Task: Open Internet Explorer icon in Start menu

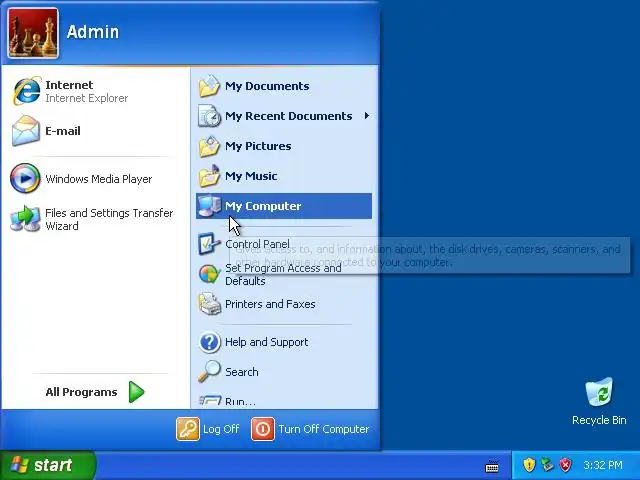Action: click(27, 91)
